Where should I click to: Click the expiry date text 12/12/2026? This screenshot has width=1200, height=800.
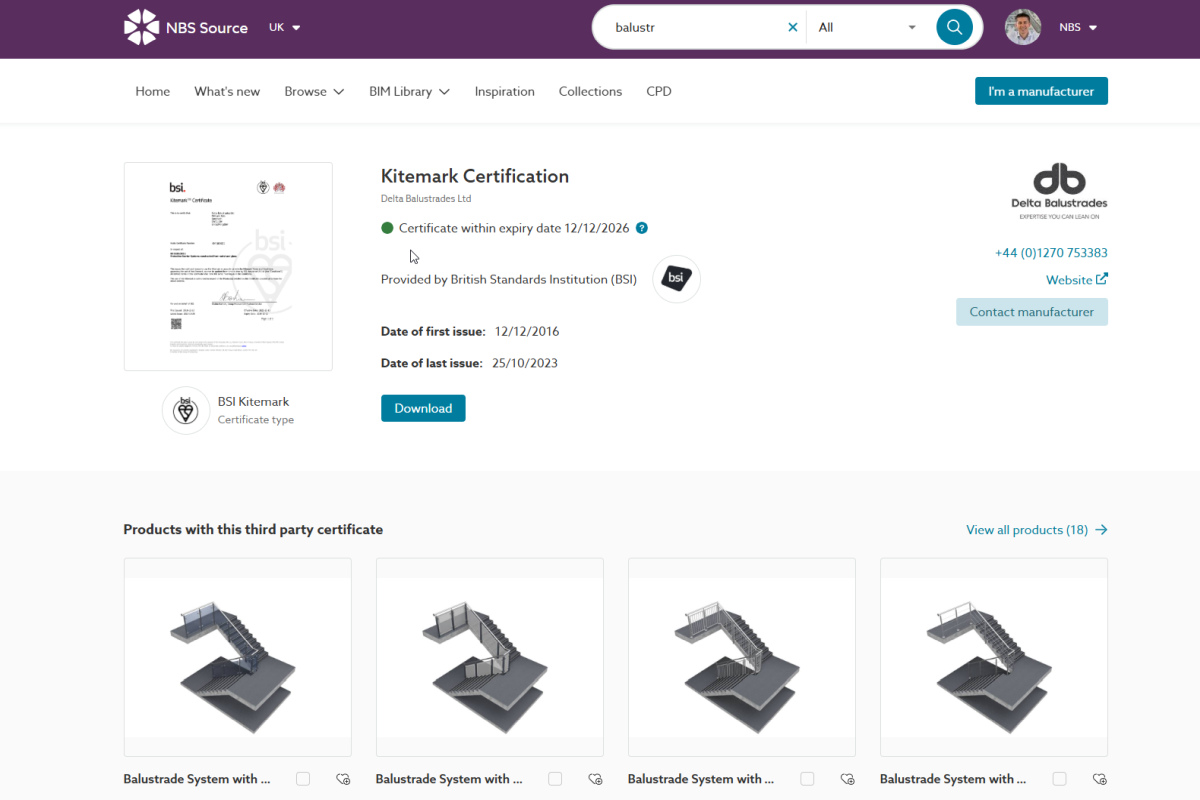coord(597,228)
